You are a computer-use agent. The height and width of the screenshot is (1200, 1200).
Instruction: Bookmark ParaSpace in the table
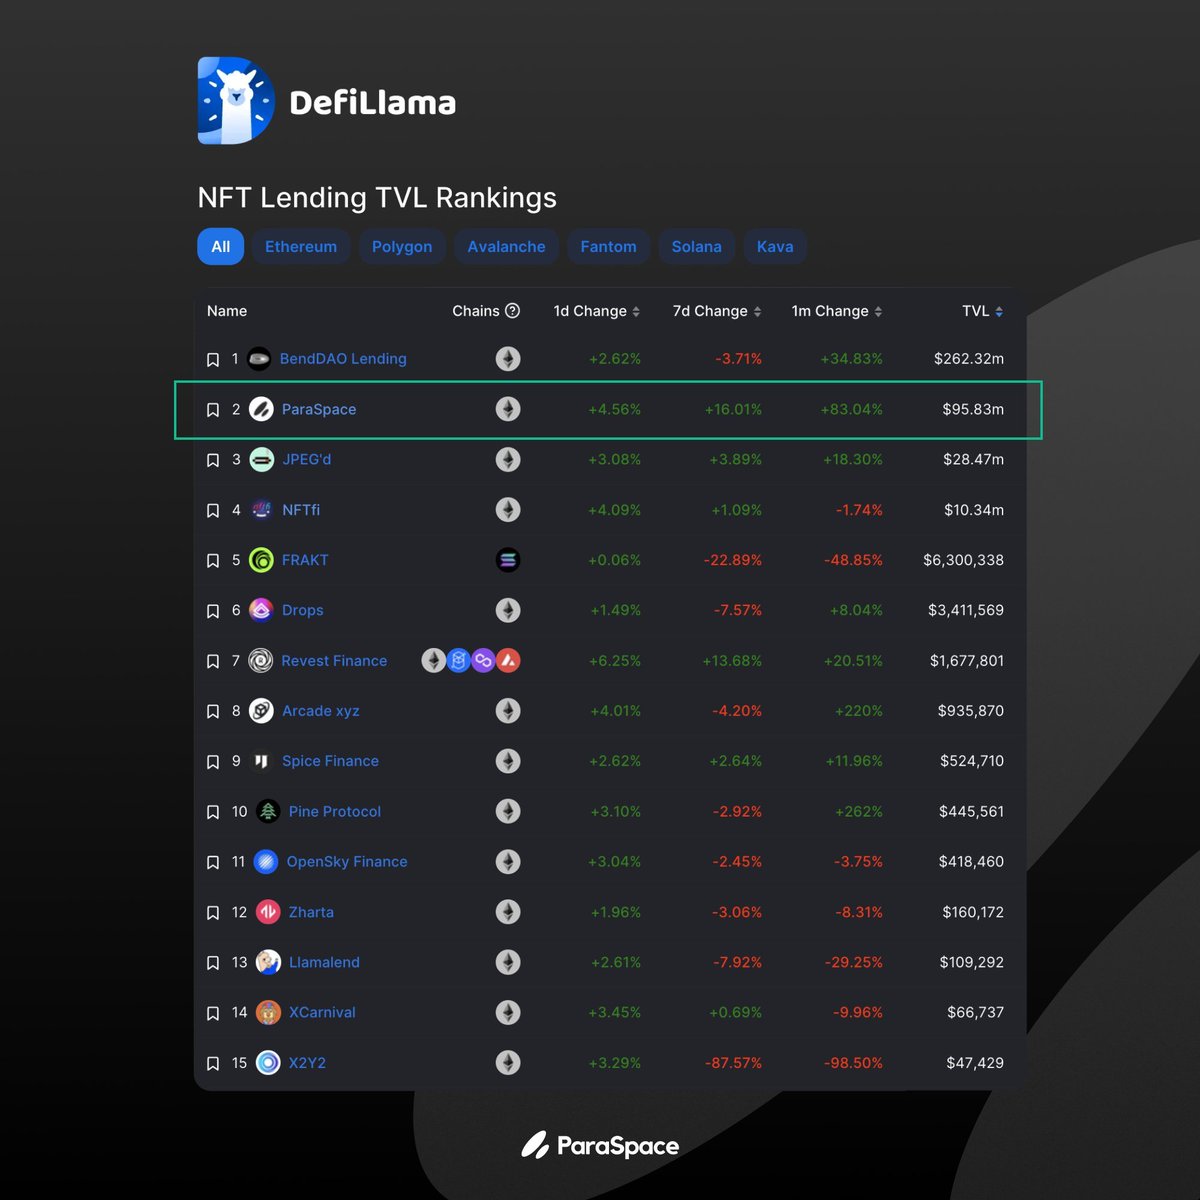click(213, 410)
